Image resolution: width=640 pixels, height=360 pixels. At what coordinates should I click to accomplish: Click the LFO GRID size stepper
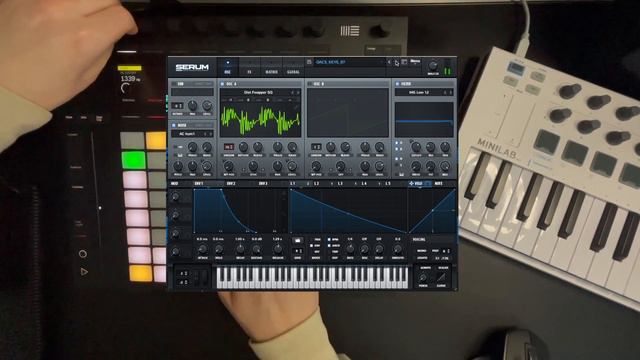298,251
